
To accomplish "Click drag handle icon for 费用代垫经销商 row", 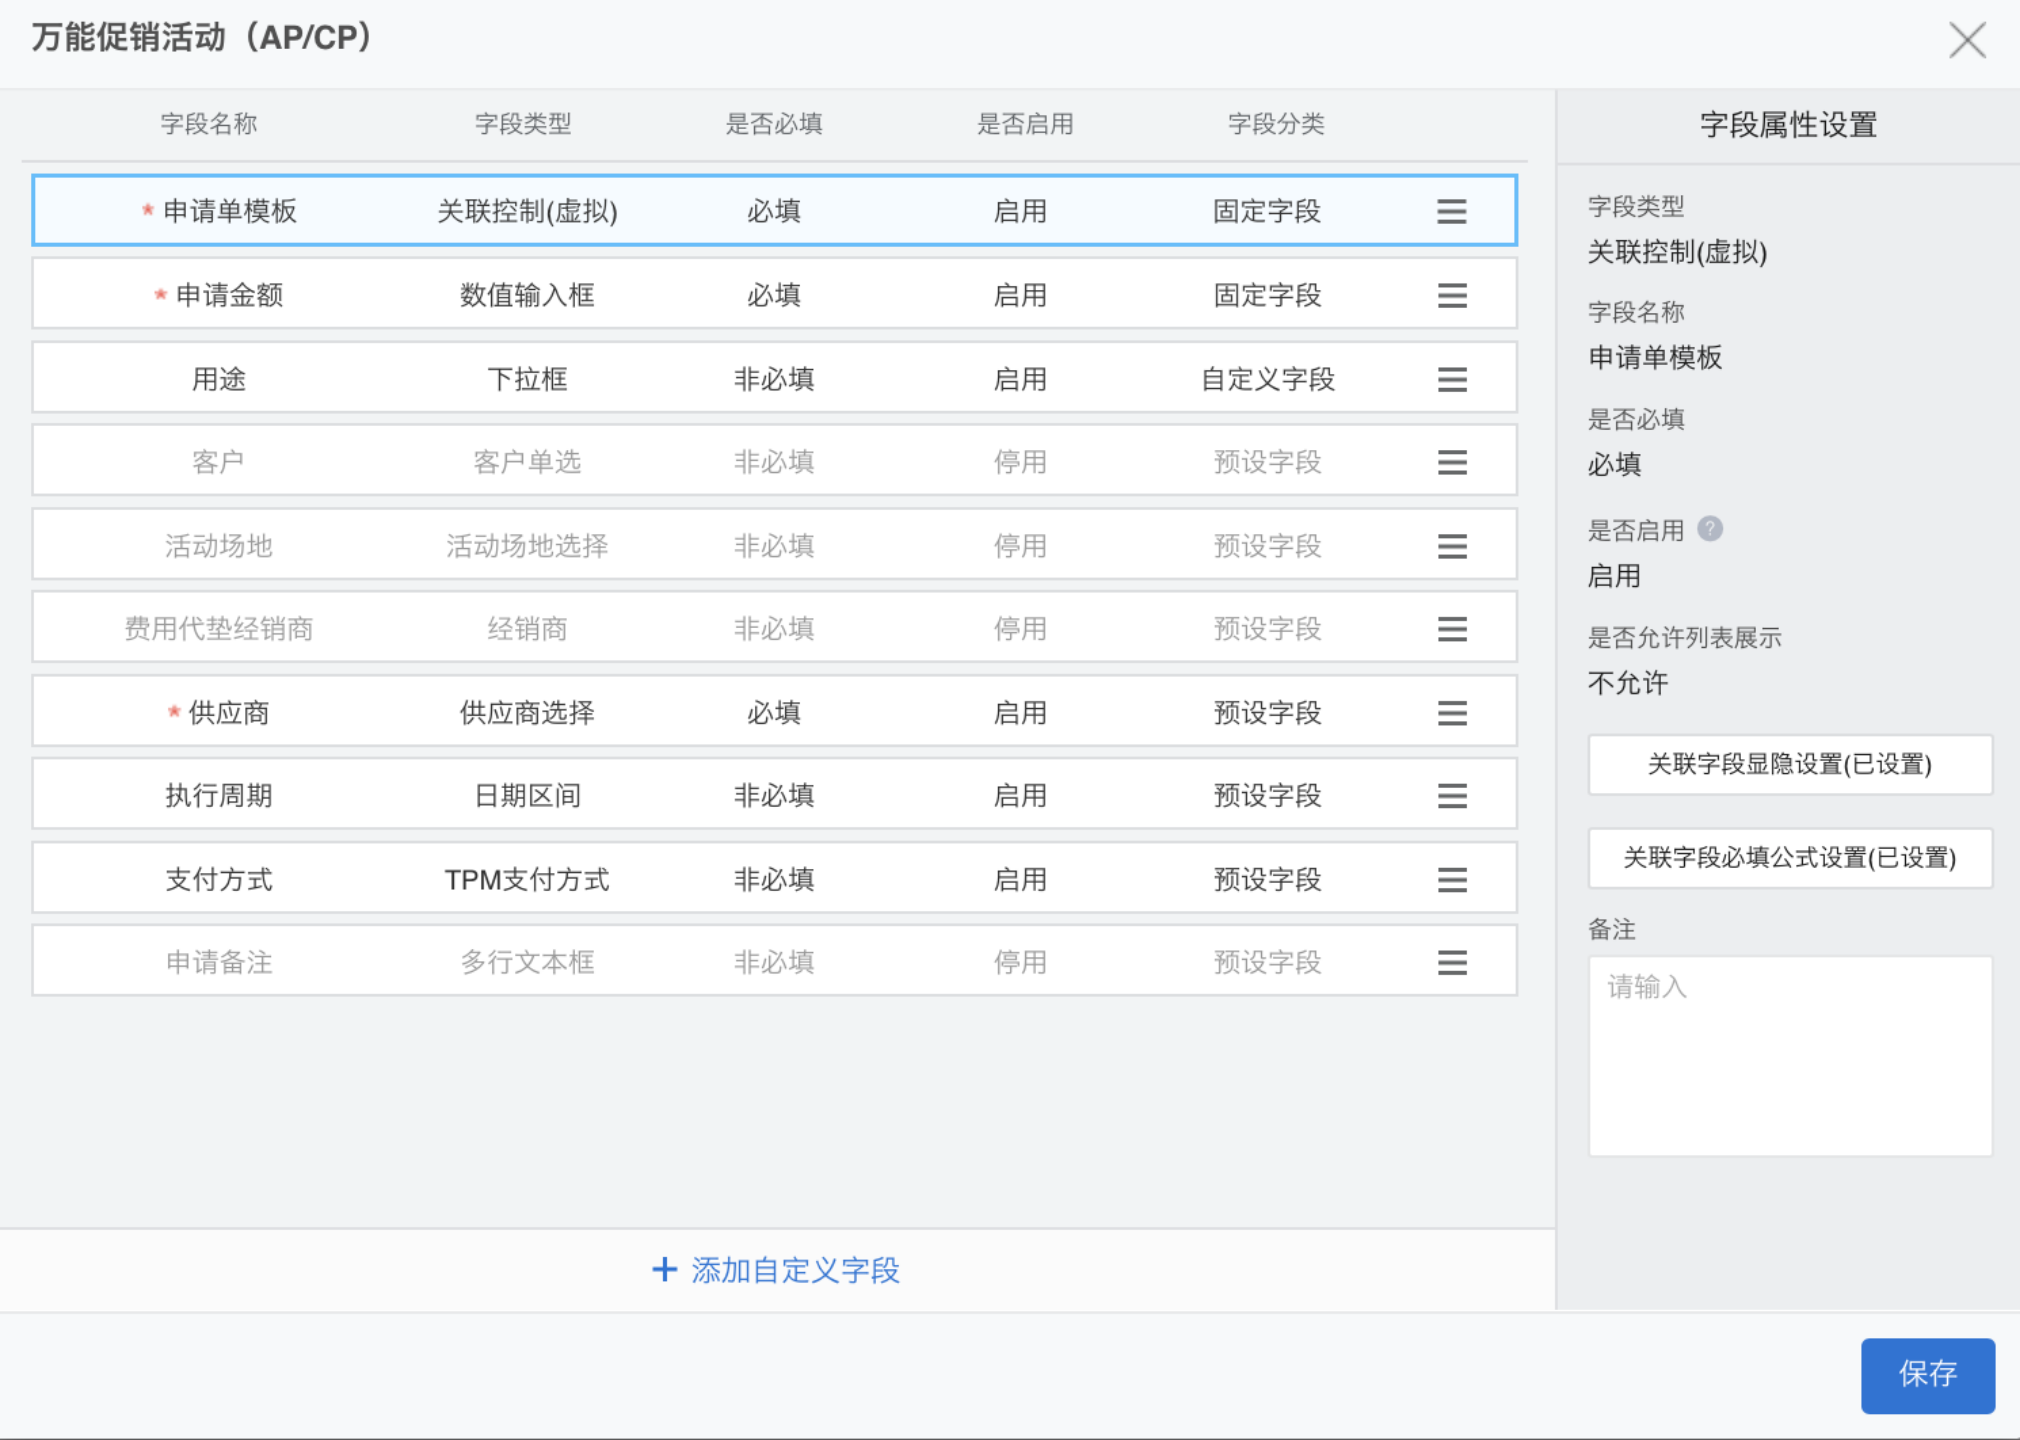I will pyautogui.click(x=1451, y=629).
